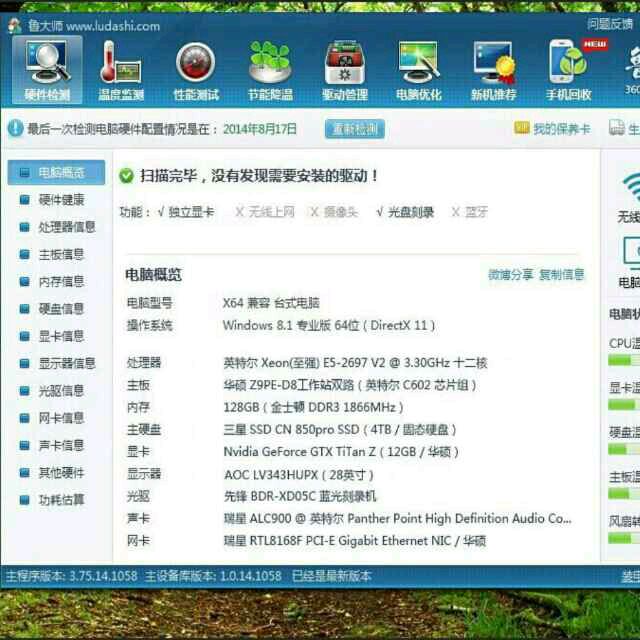Open 驱动管理 driver management icon

(345, 70)
